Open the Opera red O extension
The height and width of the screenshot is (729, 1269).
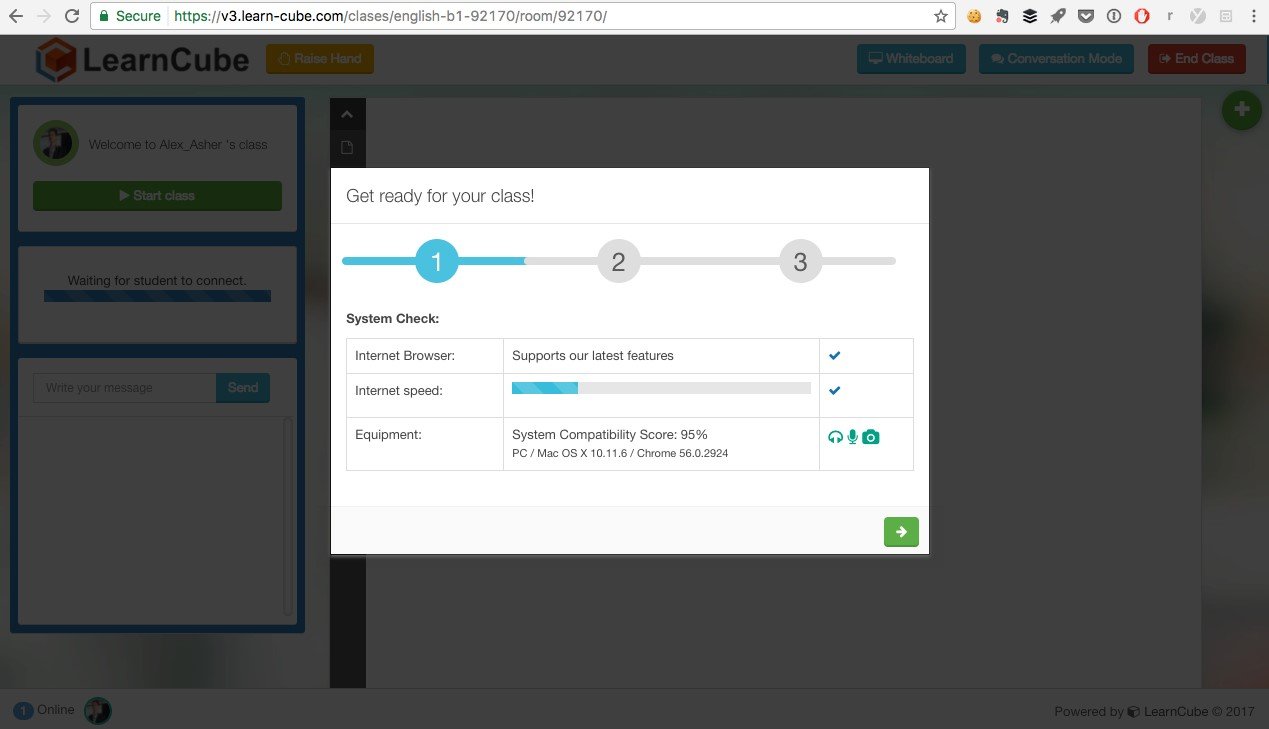1141,16
